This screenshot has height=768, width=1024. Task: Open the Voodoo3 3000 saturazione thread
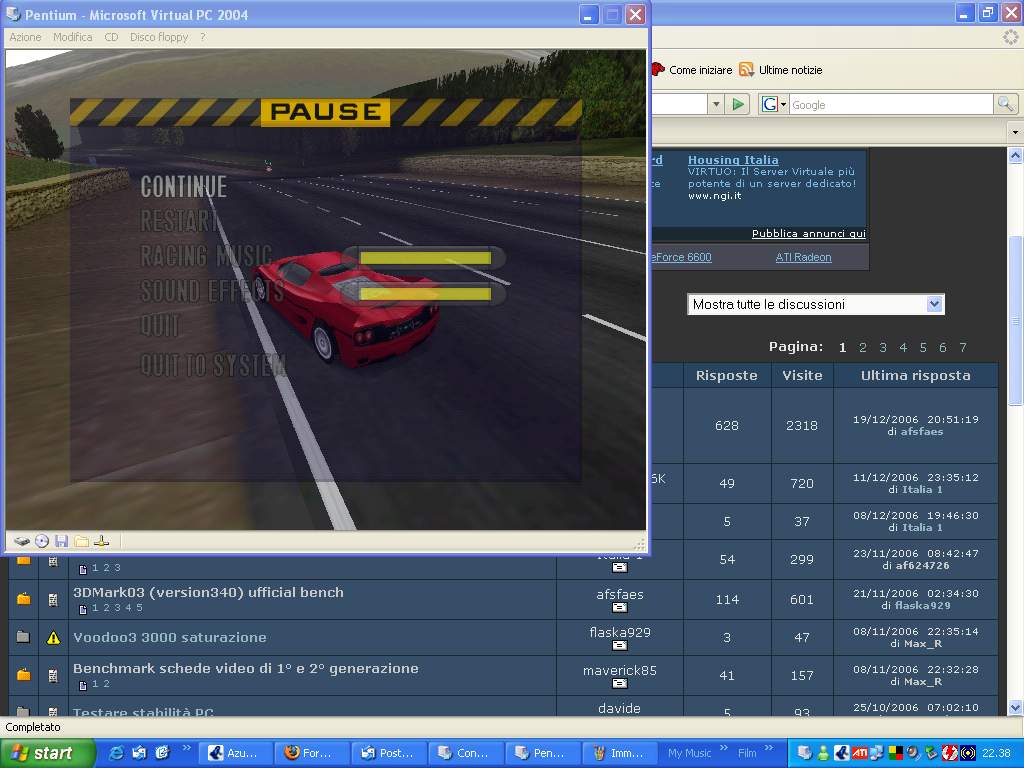coord(170,637)
